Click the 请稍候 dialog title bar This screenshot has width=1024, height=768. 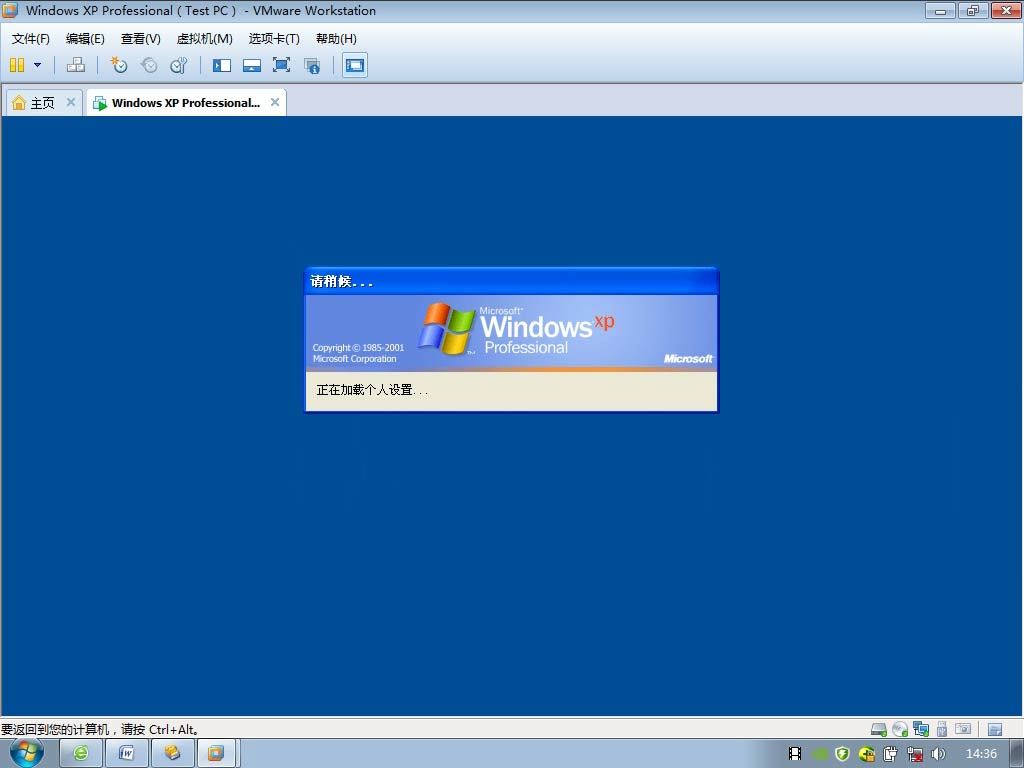[511, 281]
